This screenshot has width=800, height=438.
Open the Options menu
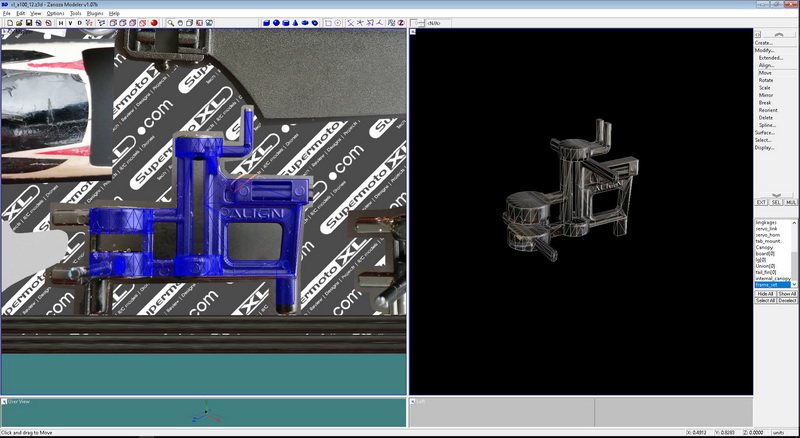click(x=56, y=13)
